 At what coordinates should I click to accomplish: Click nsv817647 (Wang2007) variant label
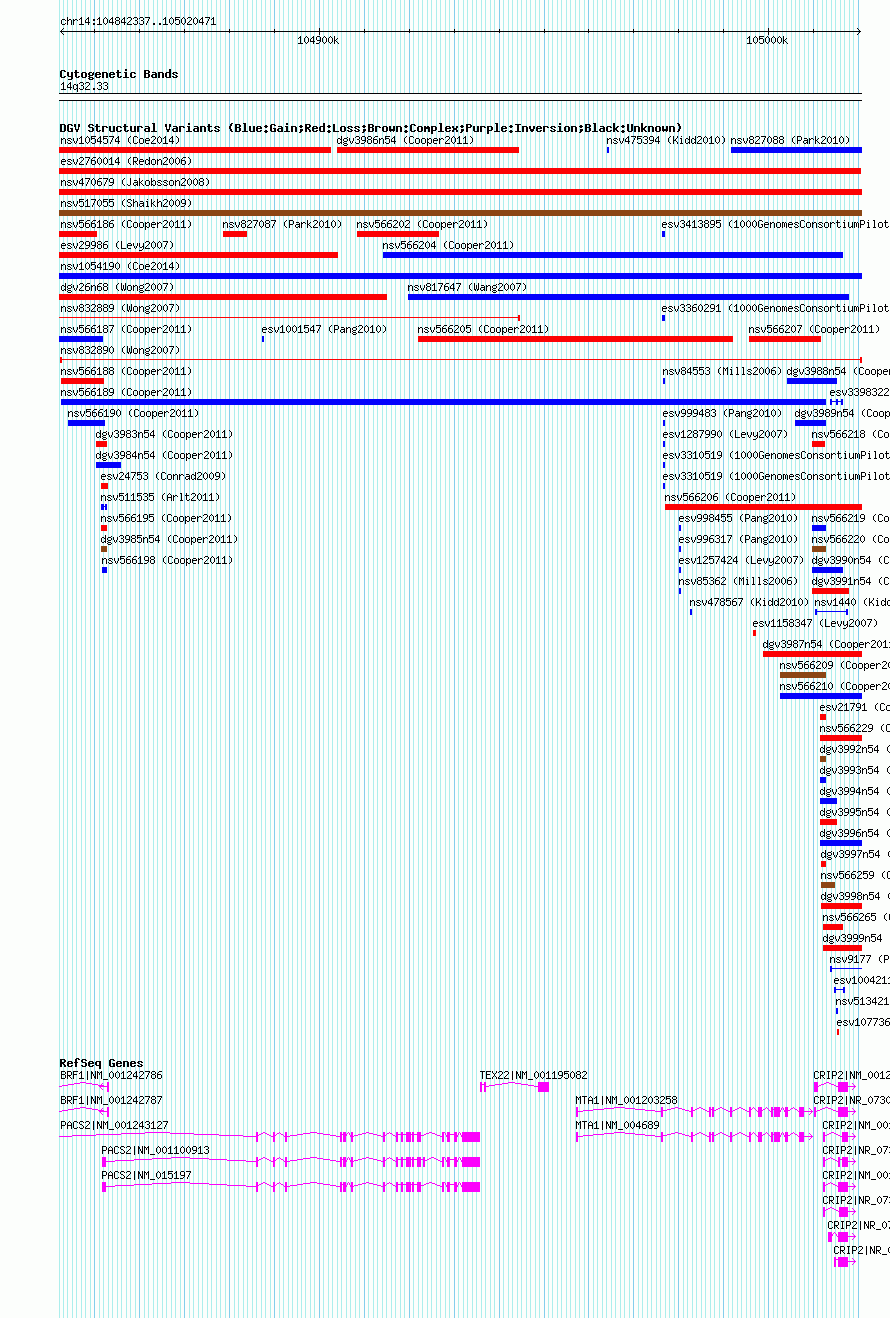467,287
